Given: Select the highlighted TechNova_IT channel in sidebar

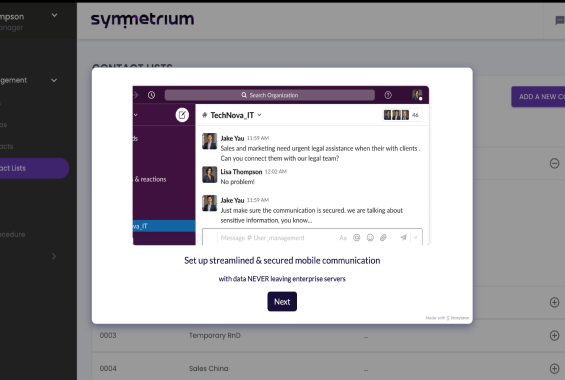Looking at the screenshot, I should point(164,226).
